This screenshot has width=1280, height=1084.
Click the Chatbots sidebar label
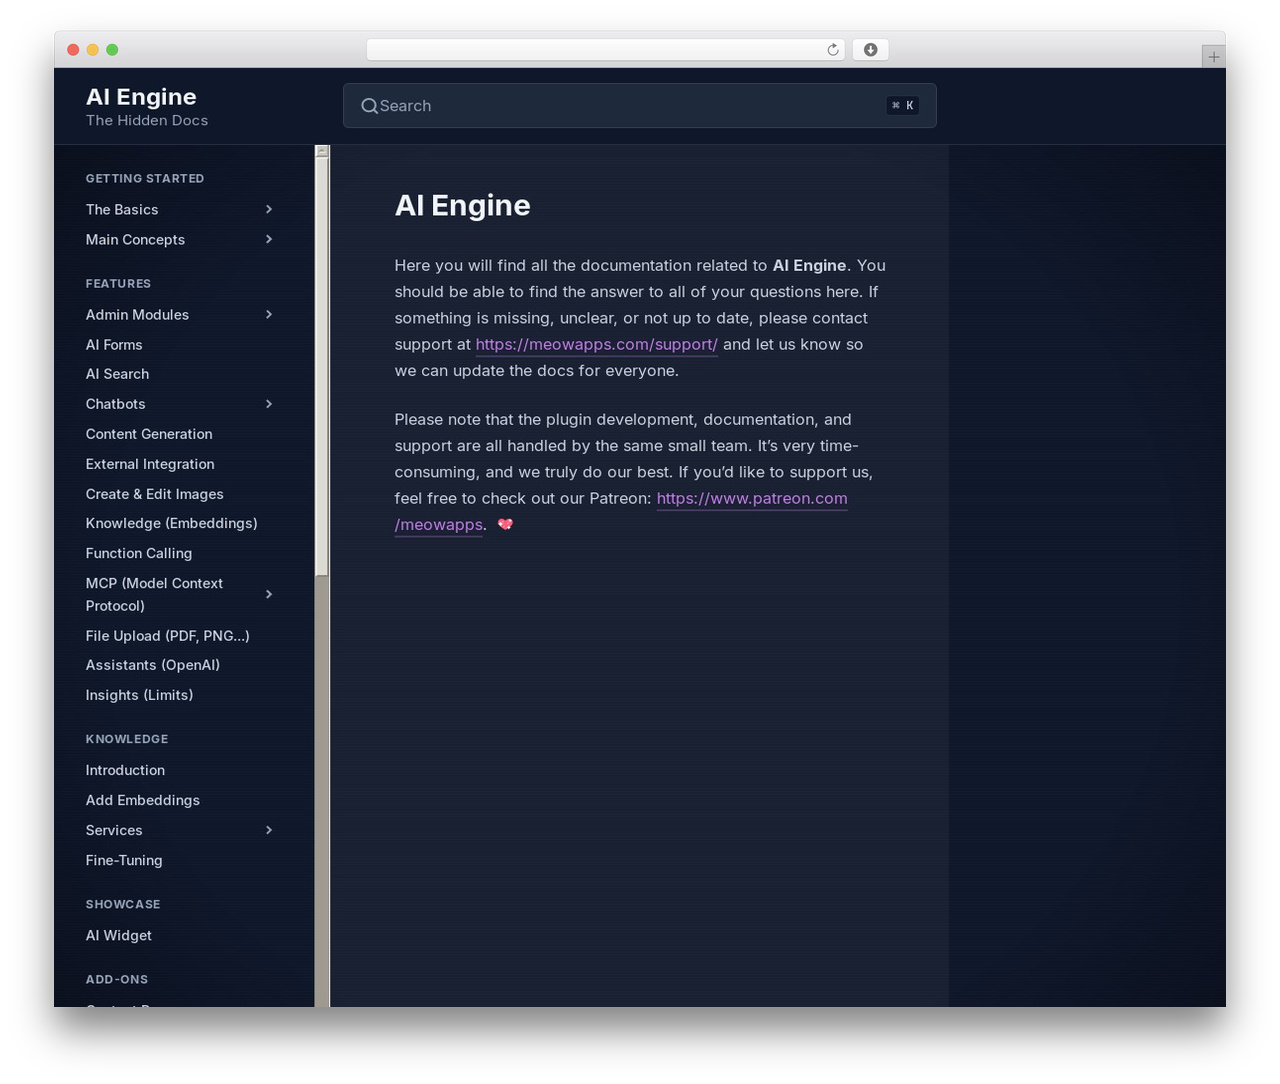point(116,404)
